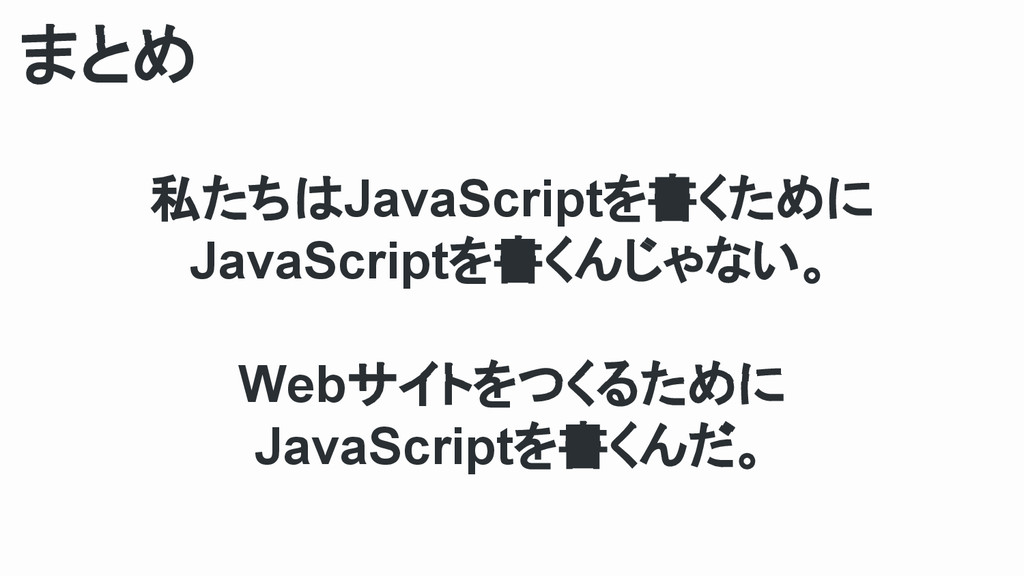Image resolution: width=1024 pixels, height=576 pixels.
Task: Click the ま character in the heading
Action: pos(48,55)
